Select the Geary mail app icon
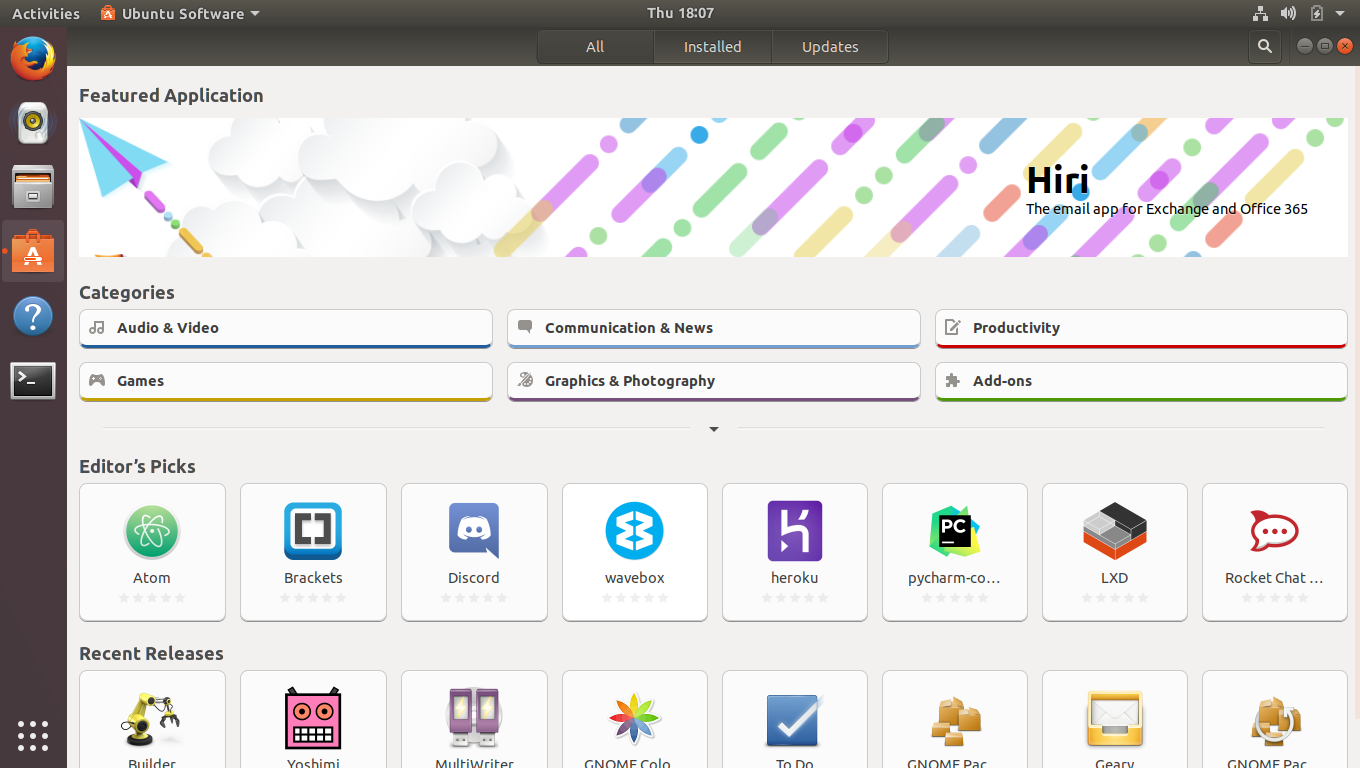 click(1115, 718)
